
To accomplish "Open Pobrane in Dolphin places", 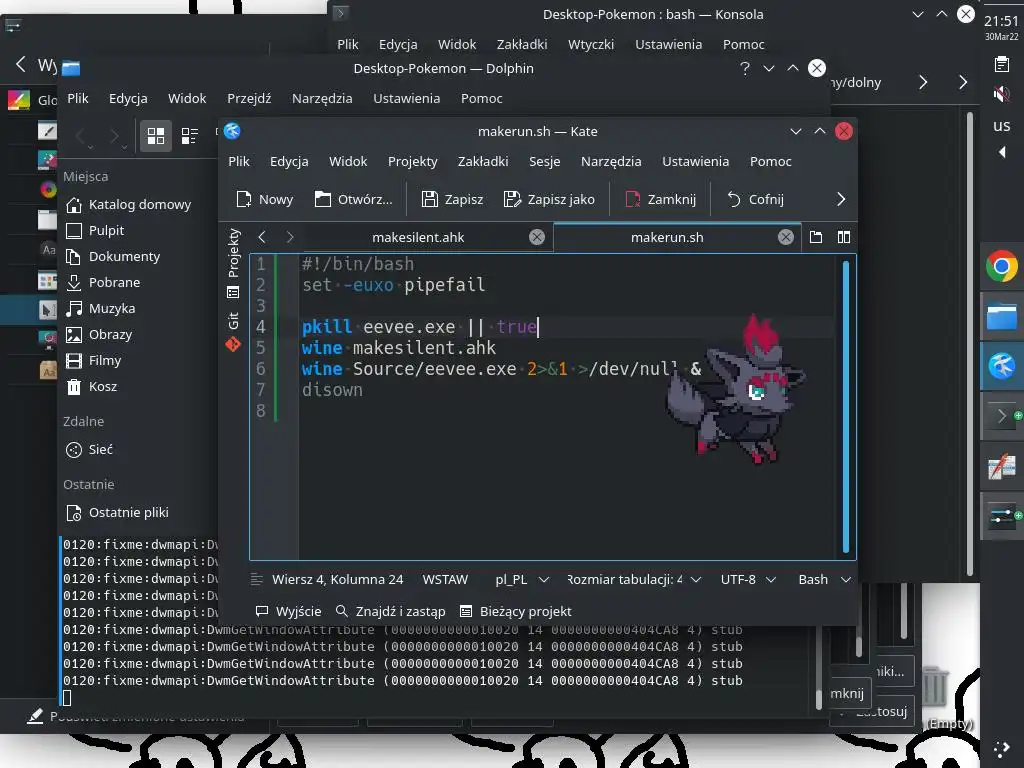I will [x=104, y=283].
